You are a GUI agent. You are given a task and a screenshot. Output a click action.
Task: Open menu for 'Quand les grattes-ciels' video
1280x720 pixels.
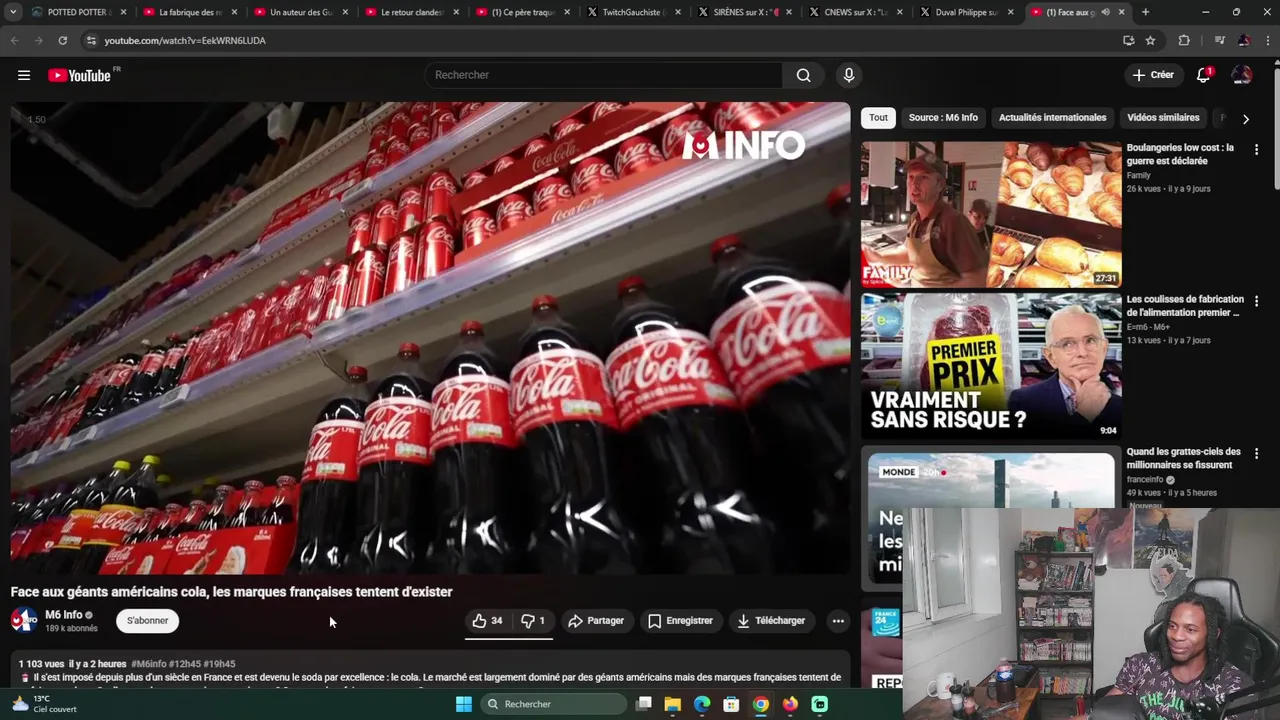[x=1256, y=453]
